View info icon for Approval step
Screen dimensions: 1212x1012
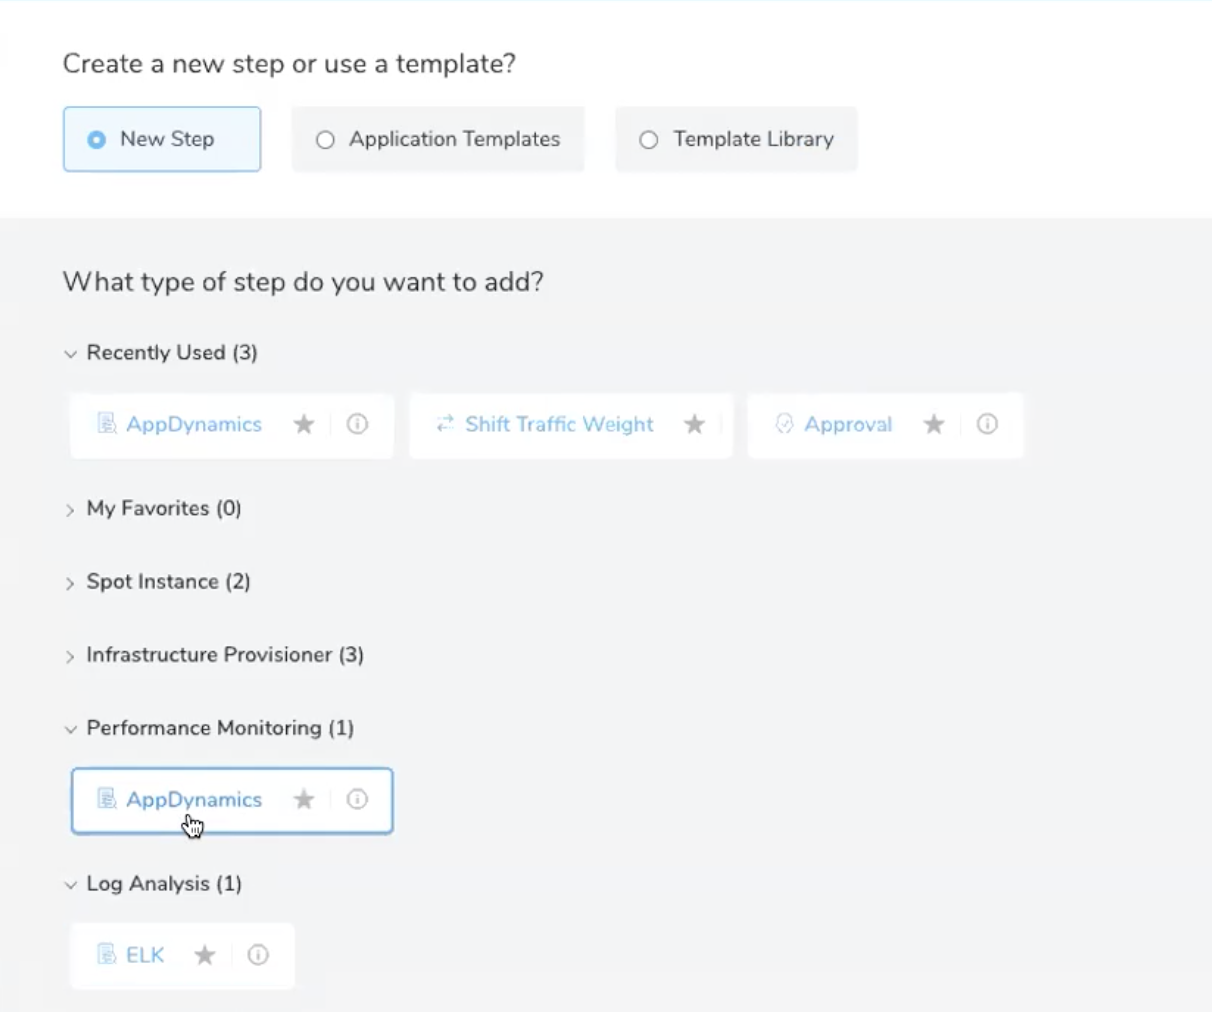[987, 424]
